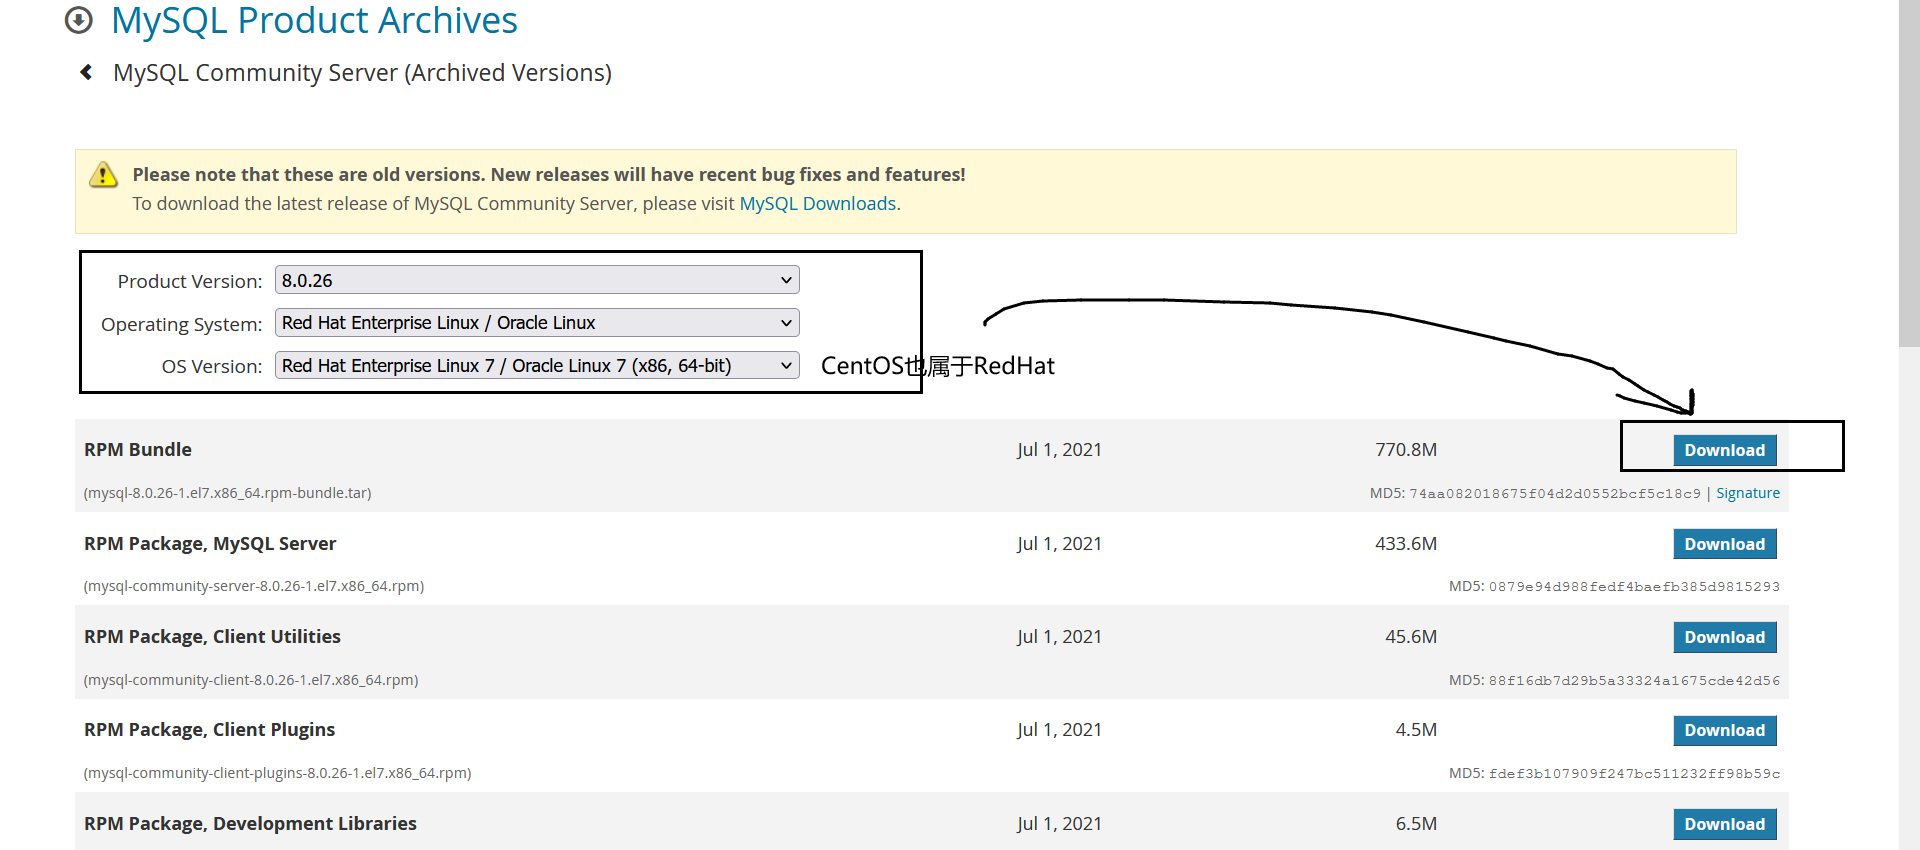This screenshot has width=1920, height=850.
Task: Click the Jul 1, 2021 date for Client Utilities
Action: tap(1059, 637)
